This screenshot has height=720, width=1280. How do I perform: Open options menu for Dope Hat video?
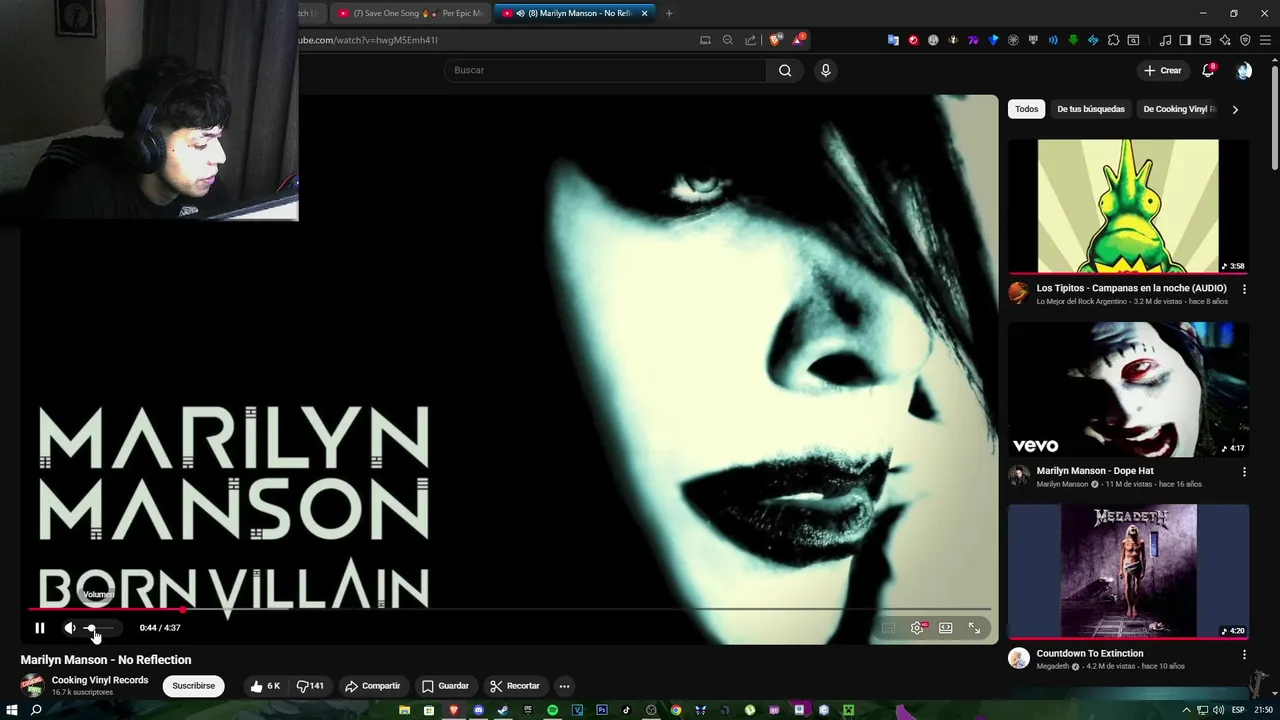point(1244,471)
